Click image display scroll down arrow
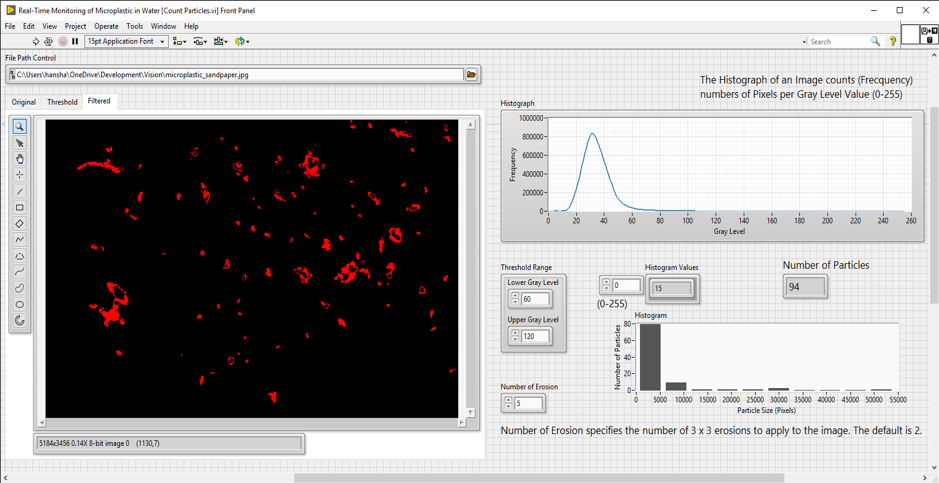 click(471, 412)
